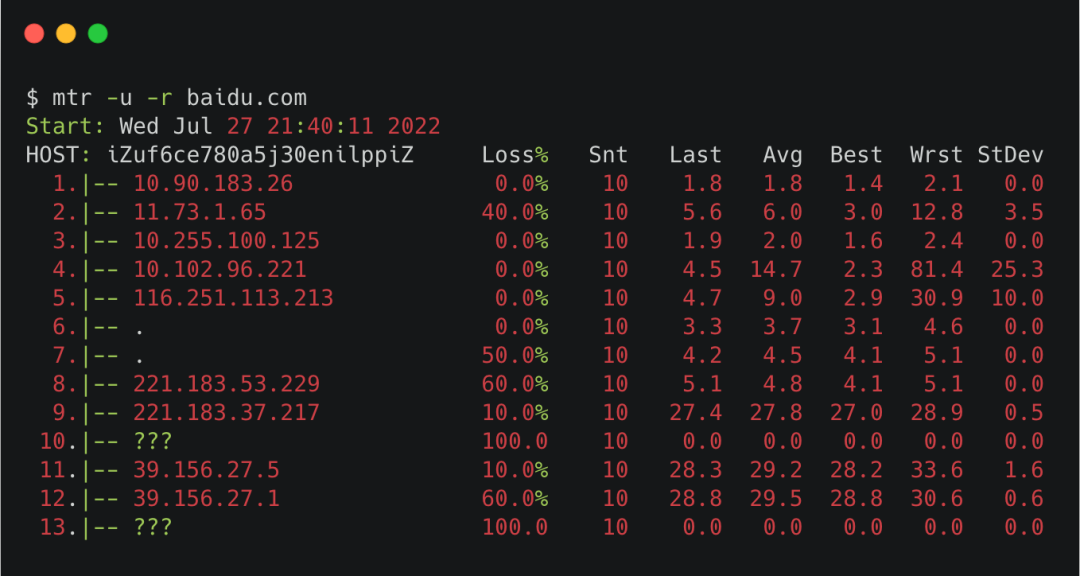Click the ??? host on hop 10
Screen dimensions: 1080x576
point(152,442)
